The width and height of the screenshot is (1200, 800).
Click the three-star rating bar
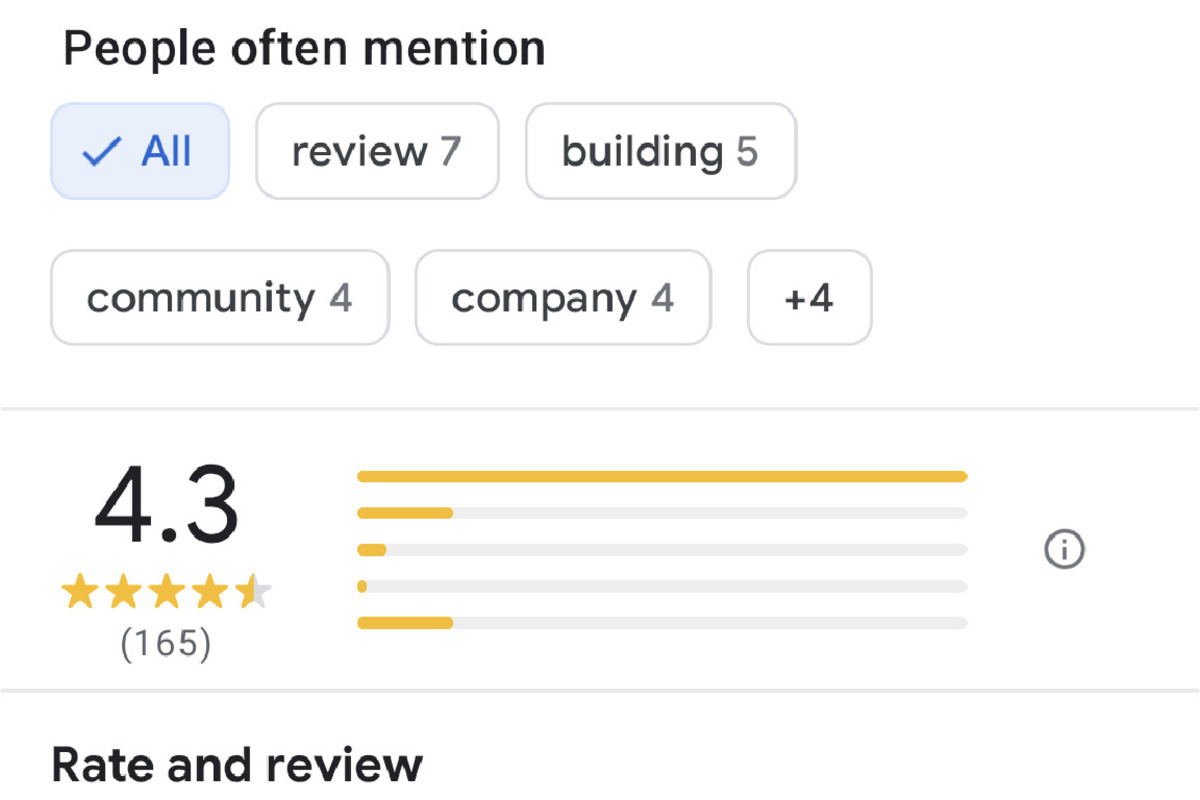(x=662, y=550)
